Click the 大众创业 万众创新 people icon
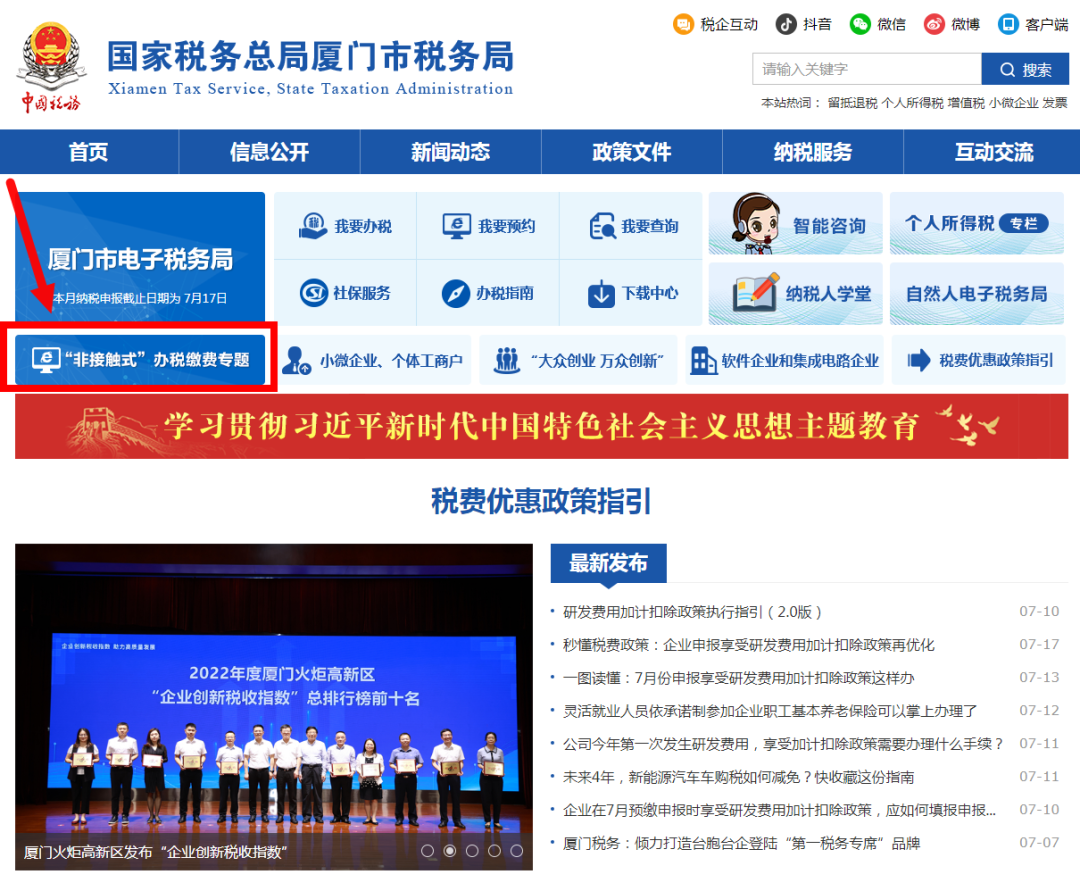 507,360
